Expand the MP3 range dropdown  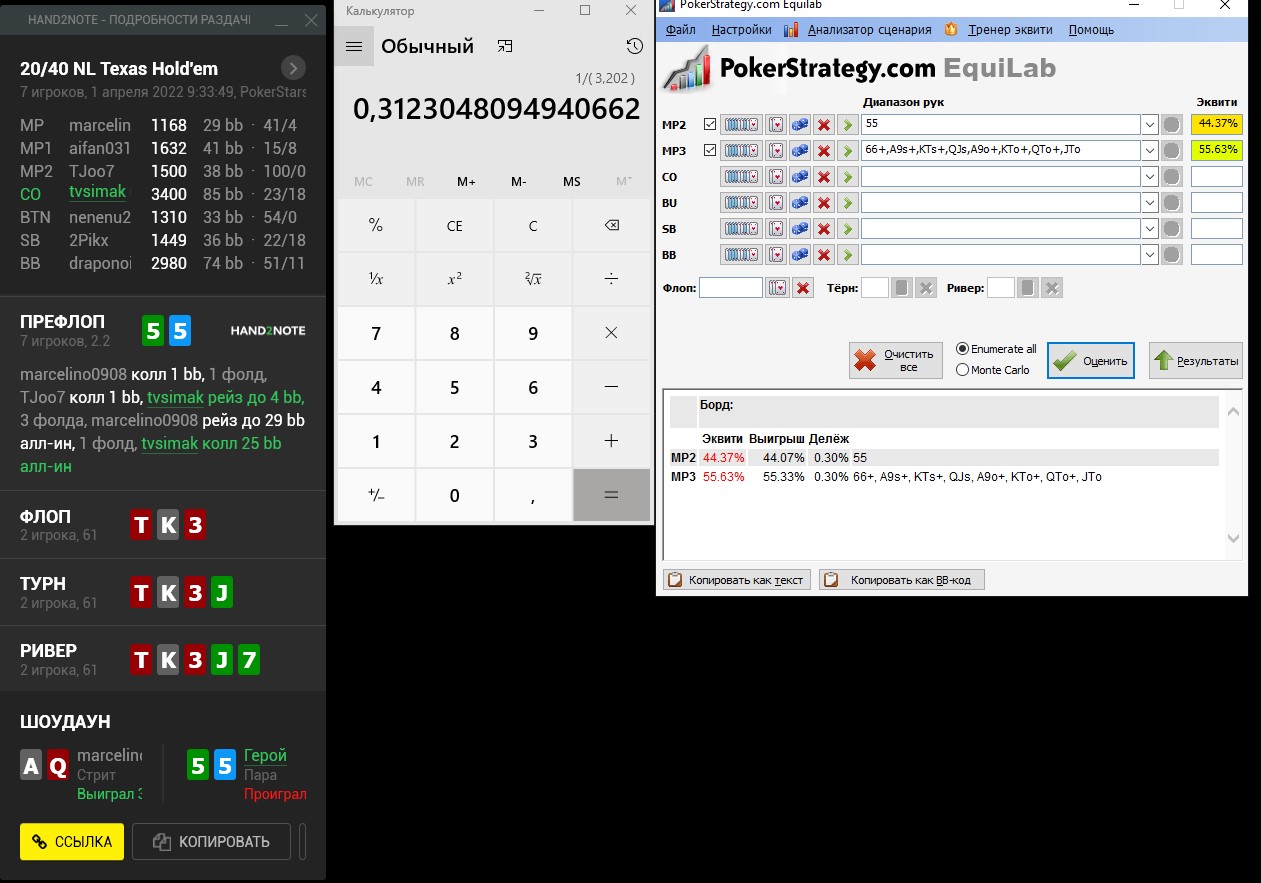click(x=1150, y=150)
